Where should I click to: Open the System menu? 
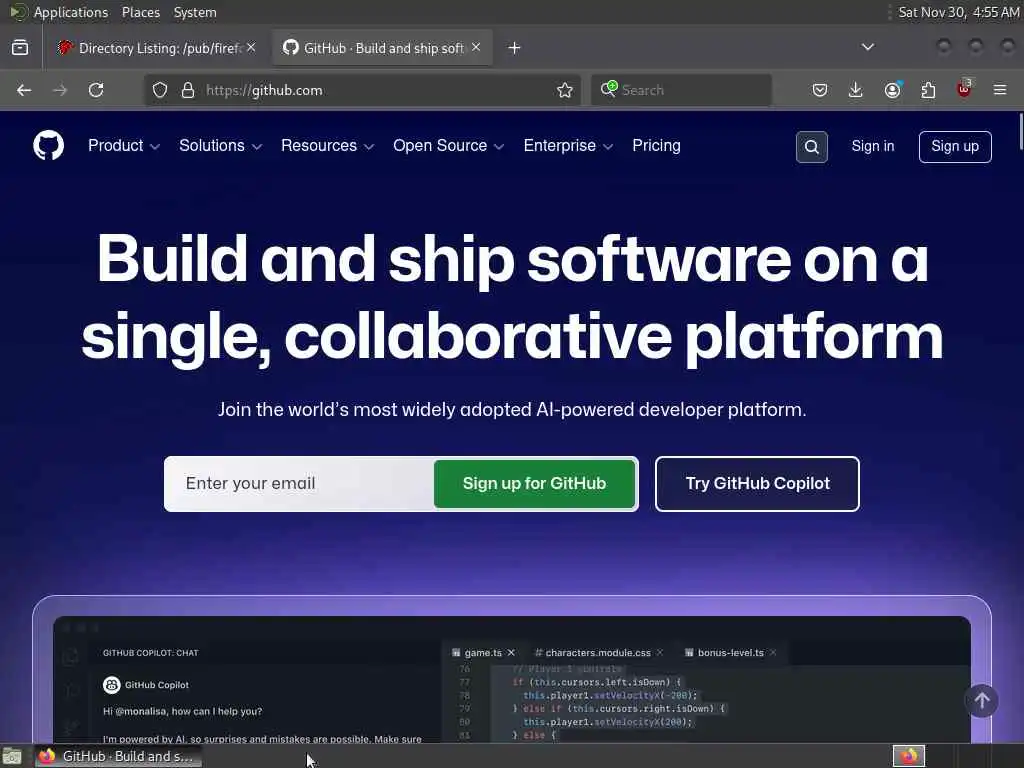[x=195, y=12]
